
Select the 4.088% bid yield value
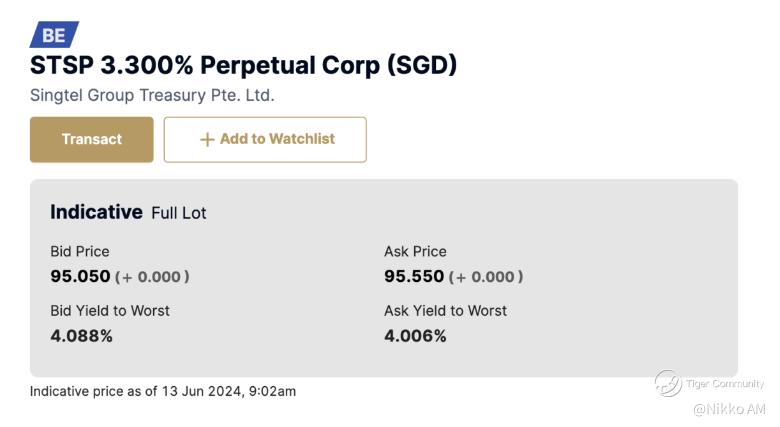coord(82,336)
